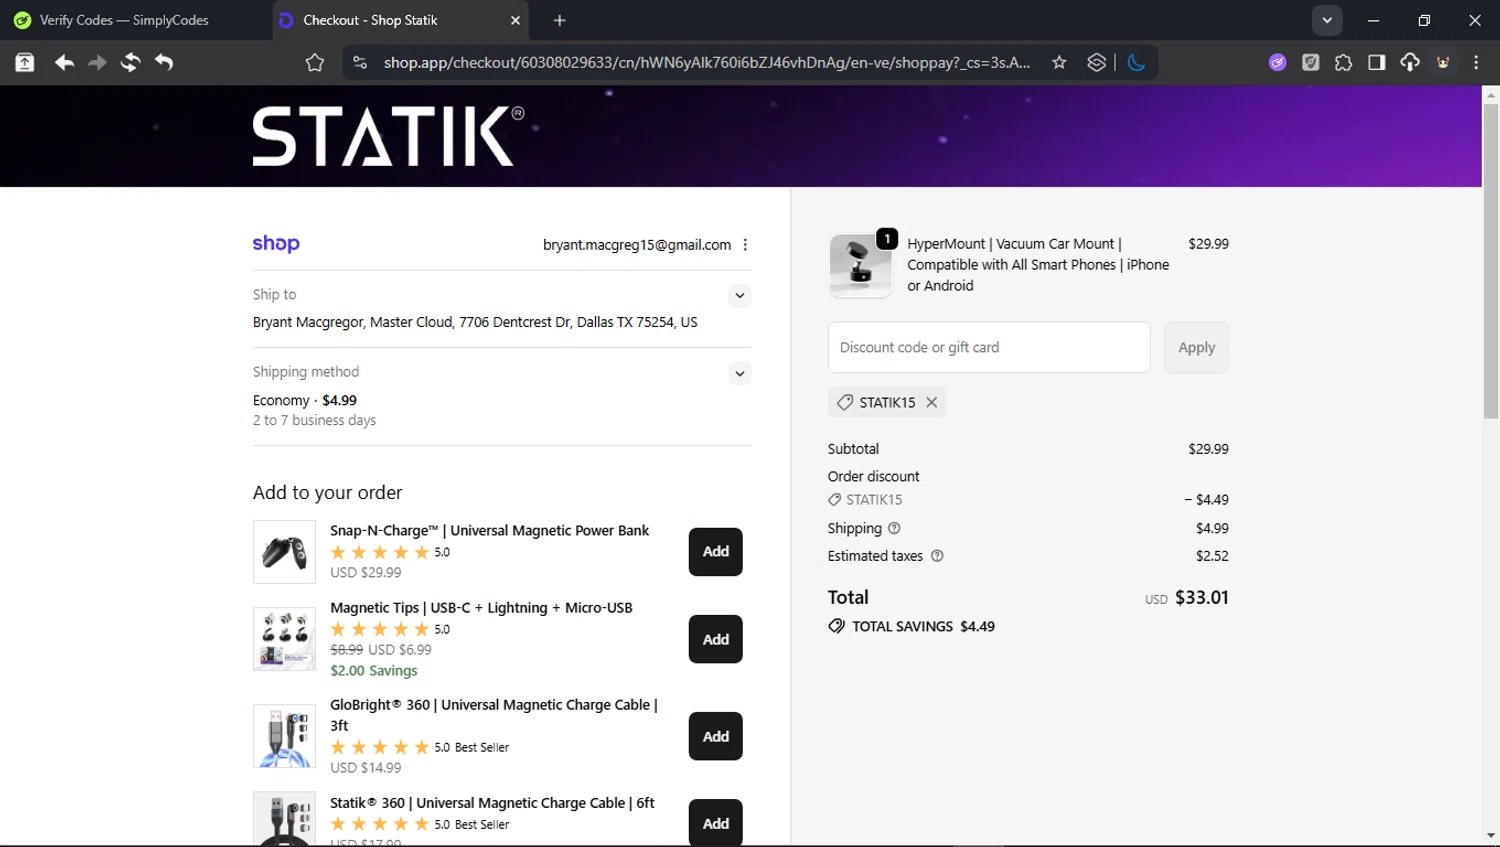Open account options next to email address
1500x847 pixels.
tap(745, 245)
